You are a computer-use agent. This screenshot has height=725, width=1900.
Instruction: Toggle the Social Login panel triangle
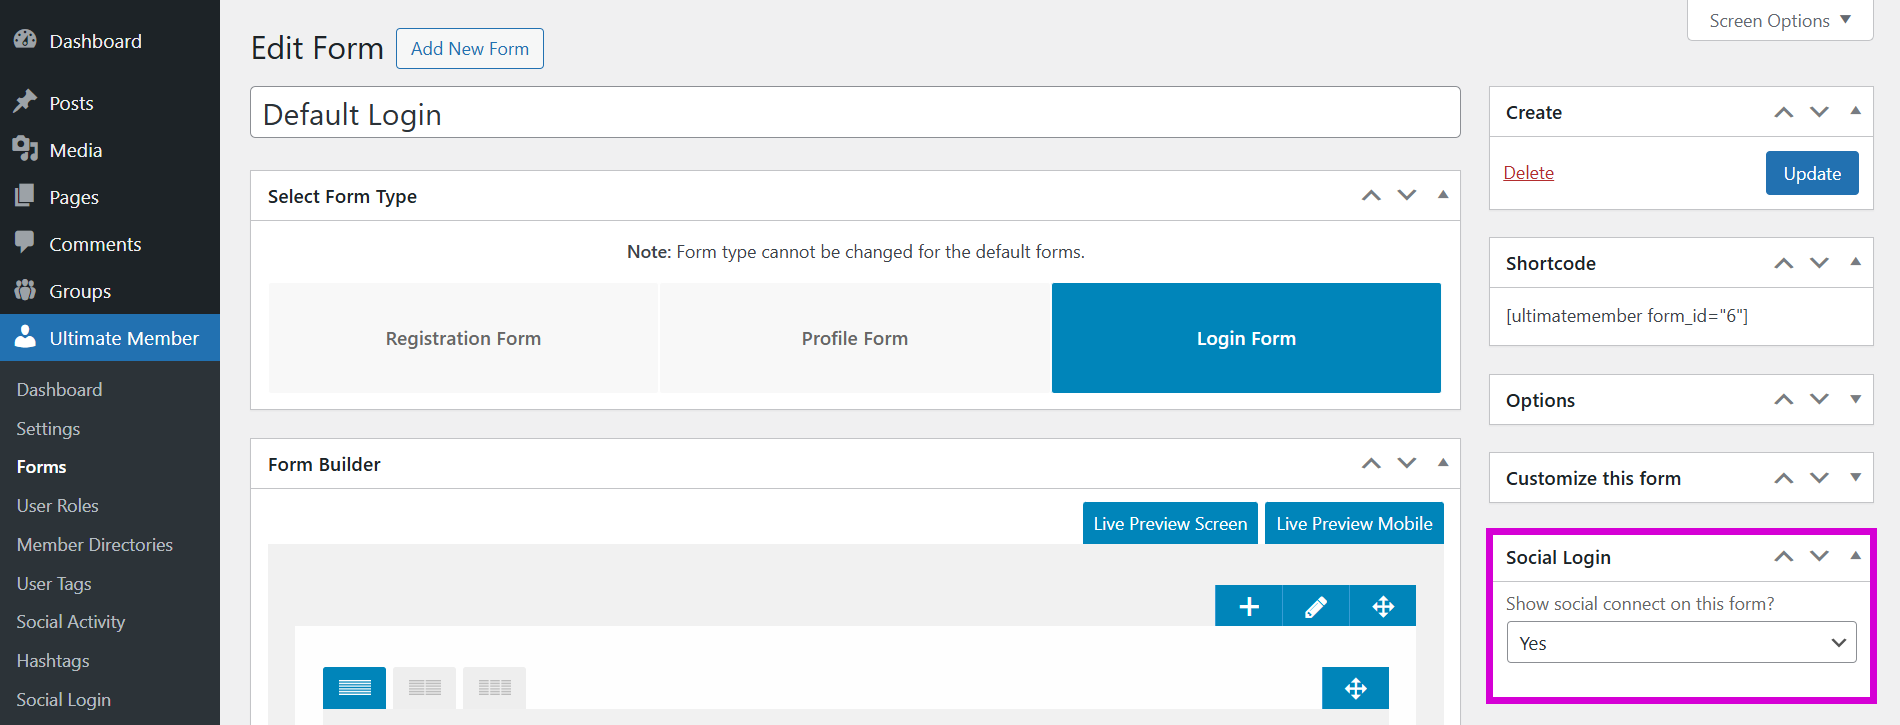[1855, 556]
